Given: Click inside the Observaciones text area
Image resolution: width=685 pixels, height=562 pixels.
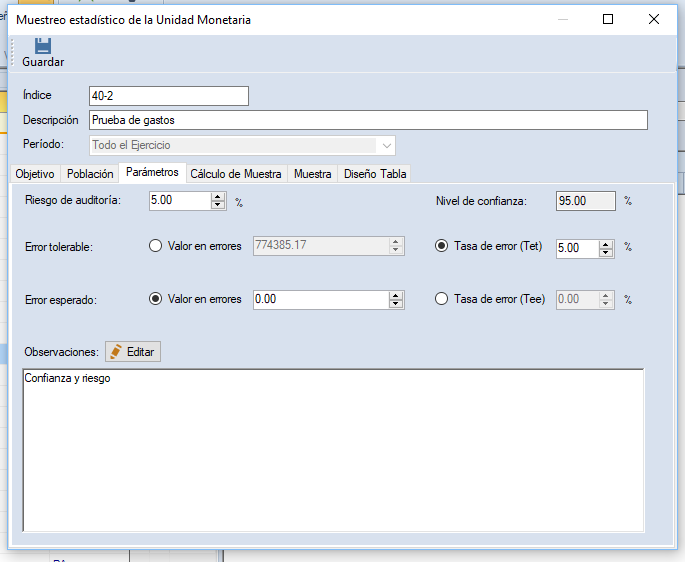Looking at the screenshot, I should coord(332,450).
